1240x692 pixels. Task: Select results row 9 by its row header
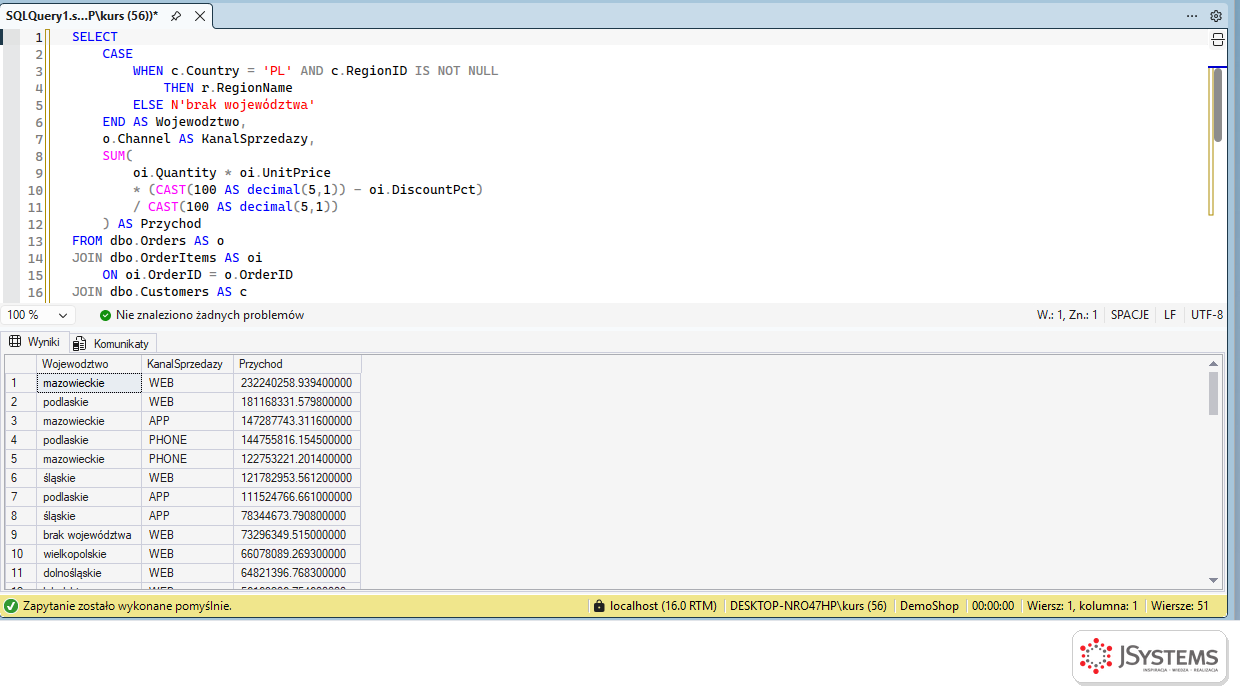click(x=21, y=535)
